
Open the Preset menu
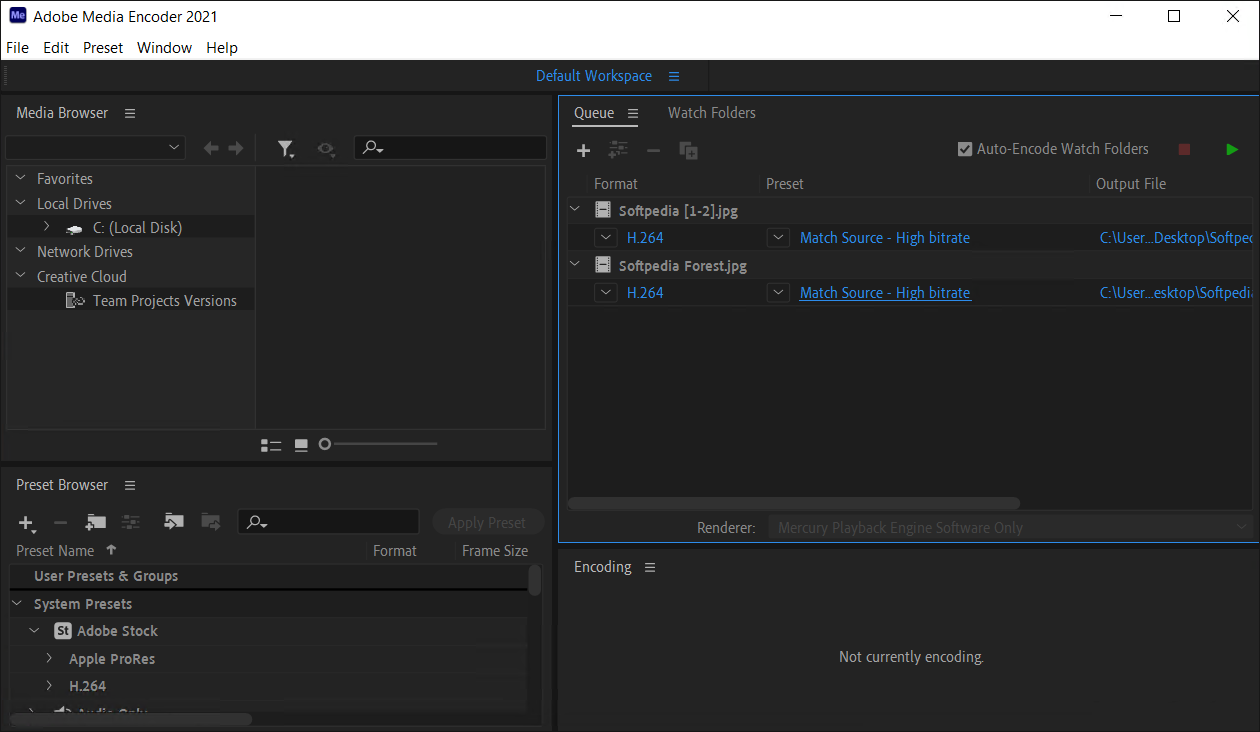103,47
